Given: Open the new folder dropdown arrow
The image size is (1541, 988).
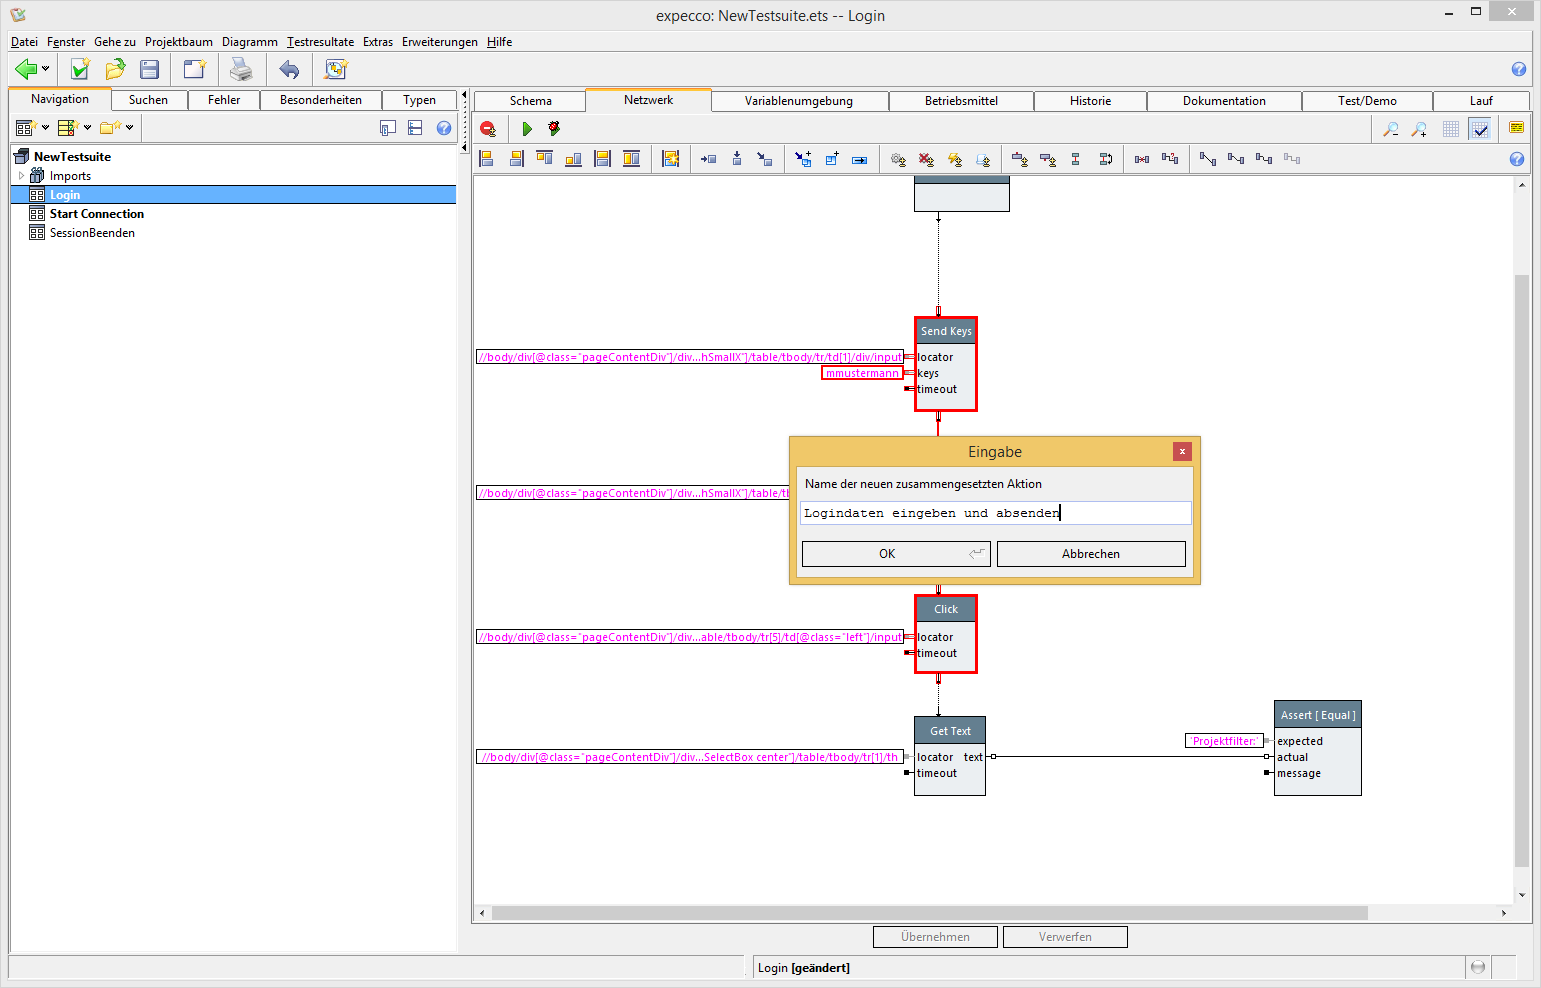Looking at the screenshot, I should pos(130,128).
